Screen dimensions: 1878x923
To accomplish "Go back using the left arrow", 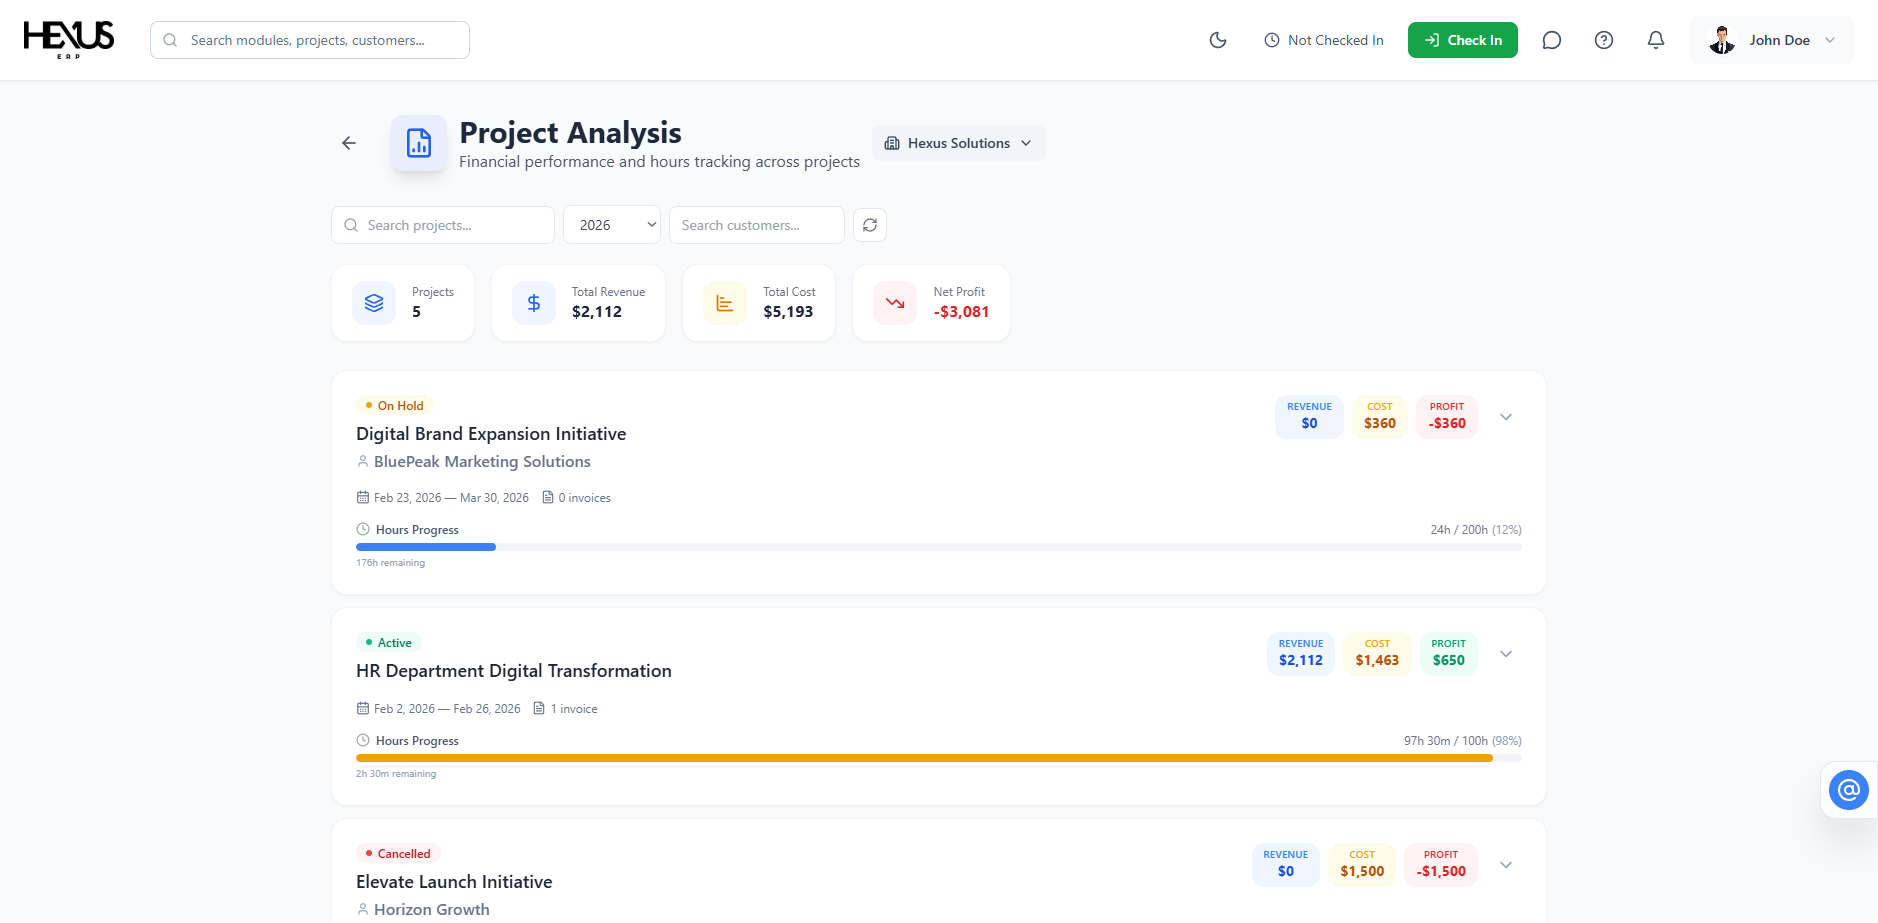I will click(349, 143).
